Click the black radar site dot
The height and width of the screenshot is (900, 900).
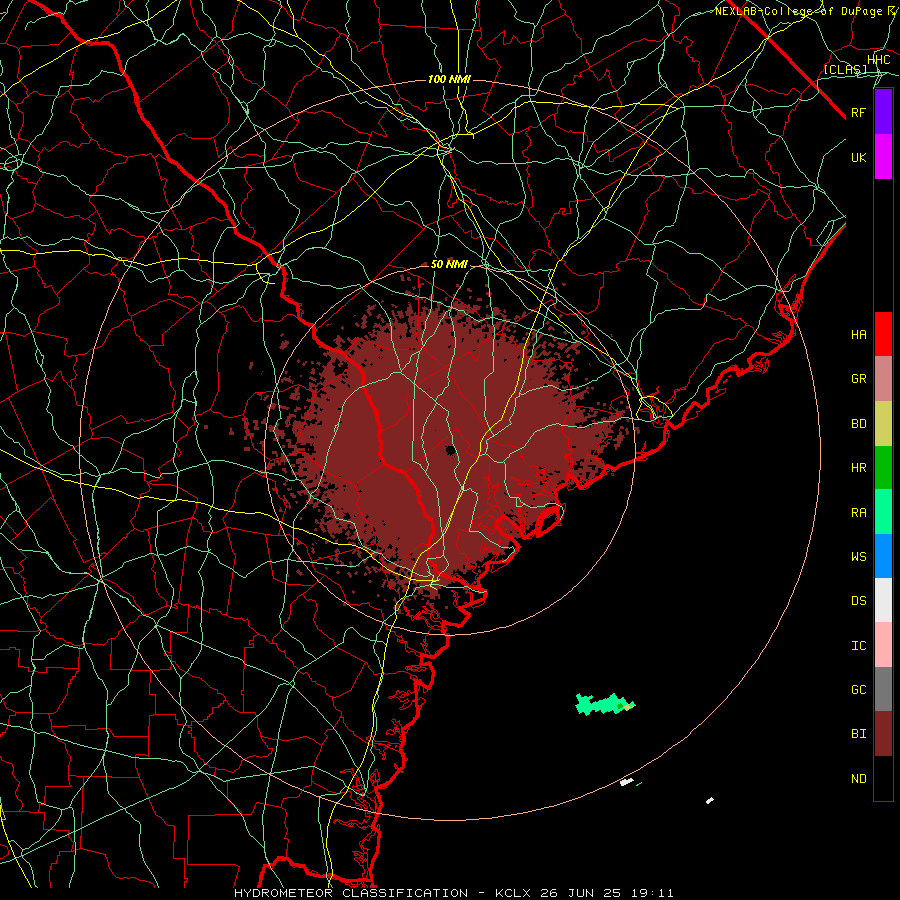click(x=451, y=449)
